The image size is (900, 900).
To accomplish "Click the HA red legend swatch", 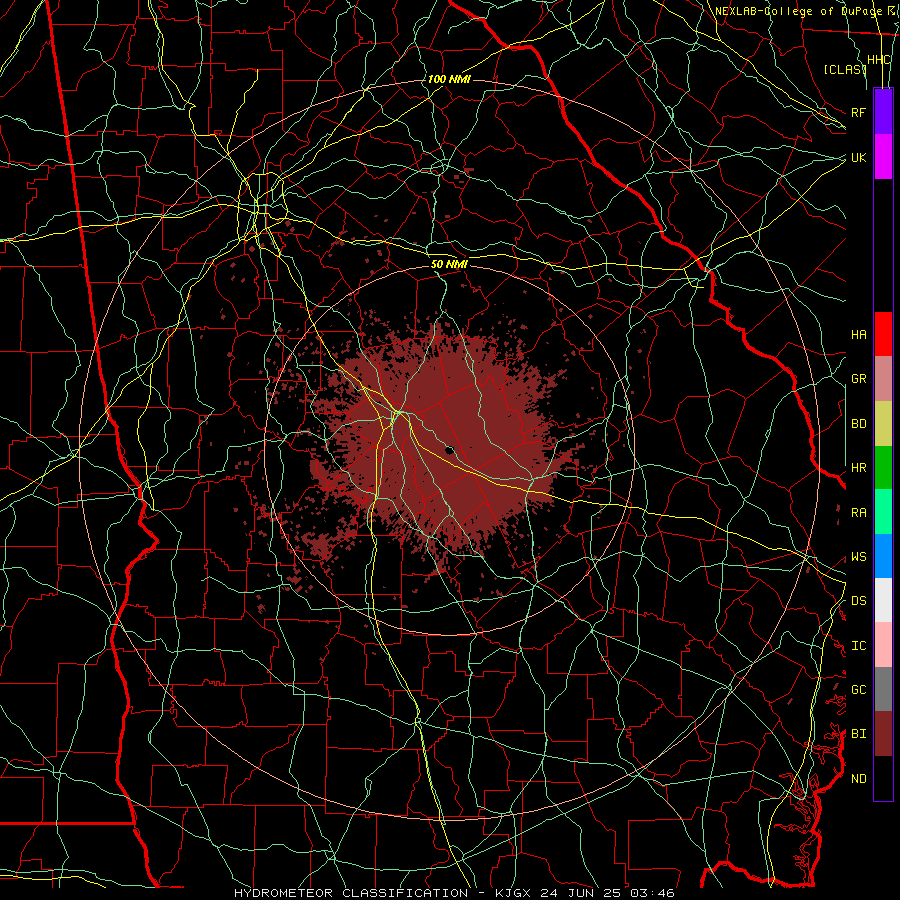I will 883,334.
